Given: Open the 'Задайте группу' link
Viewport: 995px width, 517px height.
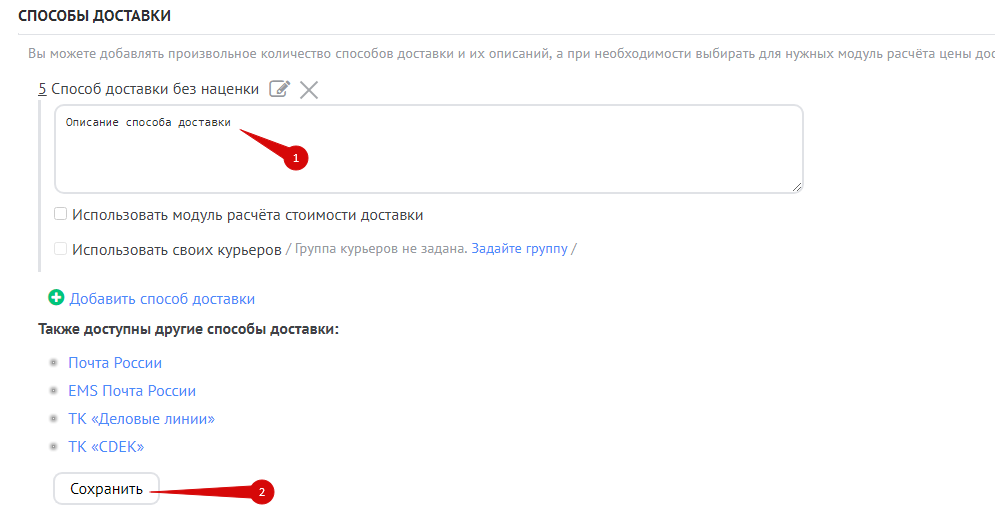Looking at the screenshot, I should pyautogui.click(x=519, y=249).
